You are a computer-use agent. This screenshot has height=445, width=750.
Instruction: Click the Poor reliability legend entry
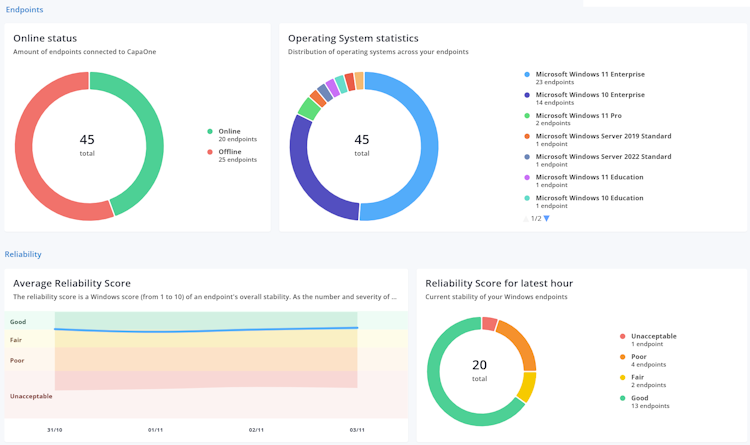point(643,360)
